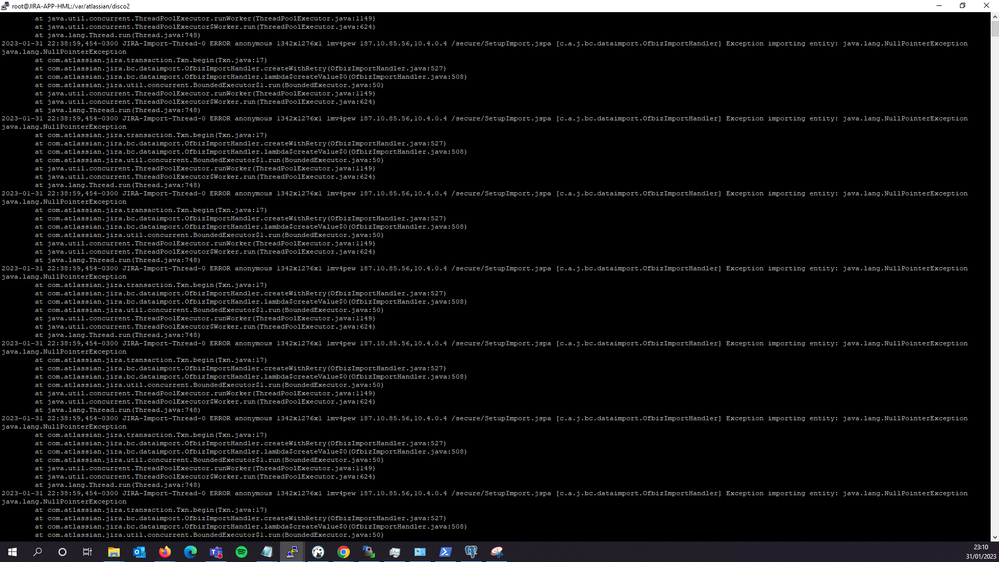Screen dimensions: 999x562
Task: Open the taskbar clock showing 23:10
Action: point(980,552)
